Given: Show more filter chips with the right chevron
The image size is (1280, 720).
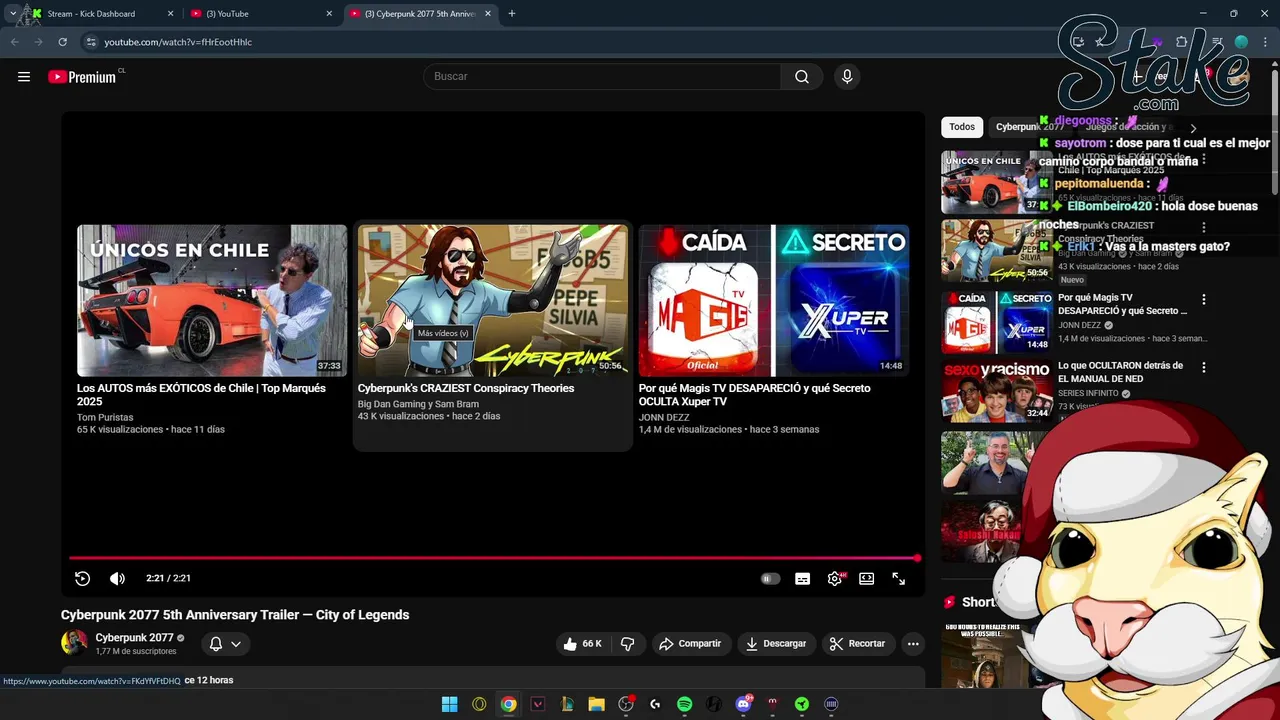Looking at the screenshot, I should [x=1193, y=128].
